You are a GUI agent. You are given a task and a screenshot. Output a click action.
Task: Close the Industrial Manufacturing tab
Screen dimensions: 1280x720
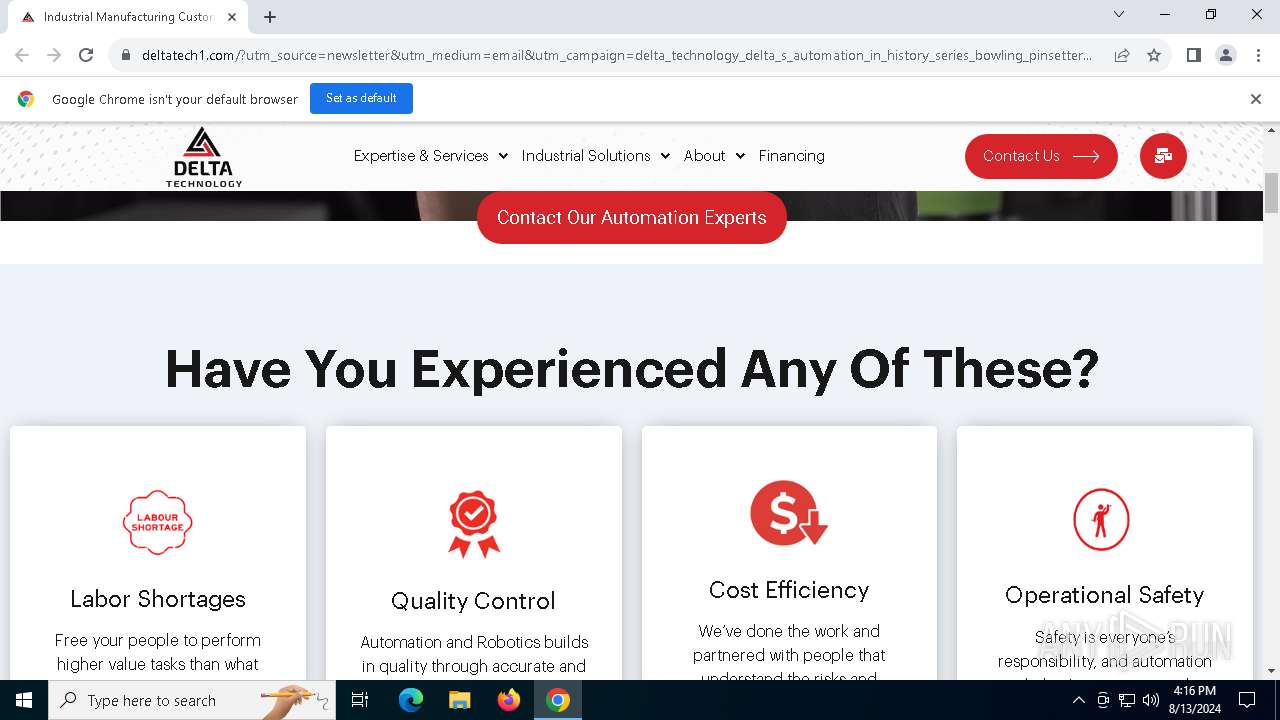(232, 17)
